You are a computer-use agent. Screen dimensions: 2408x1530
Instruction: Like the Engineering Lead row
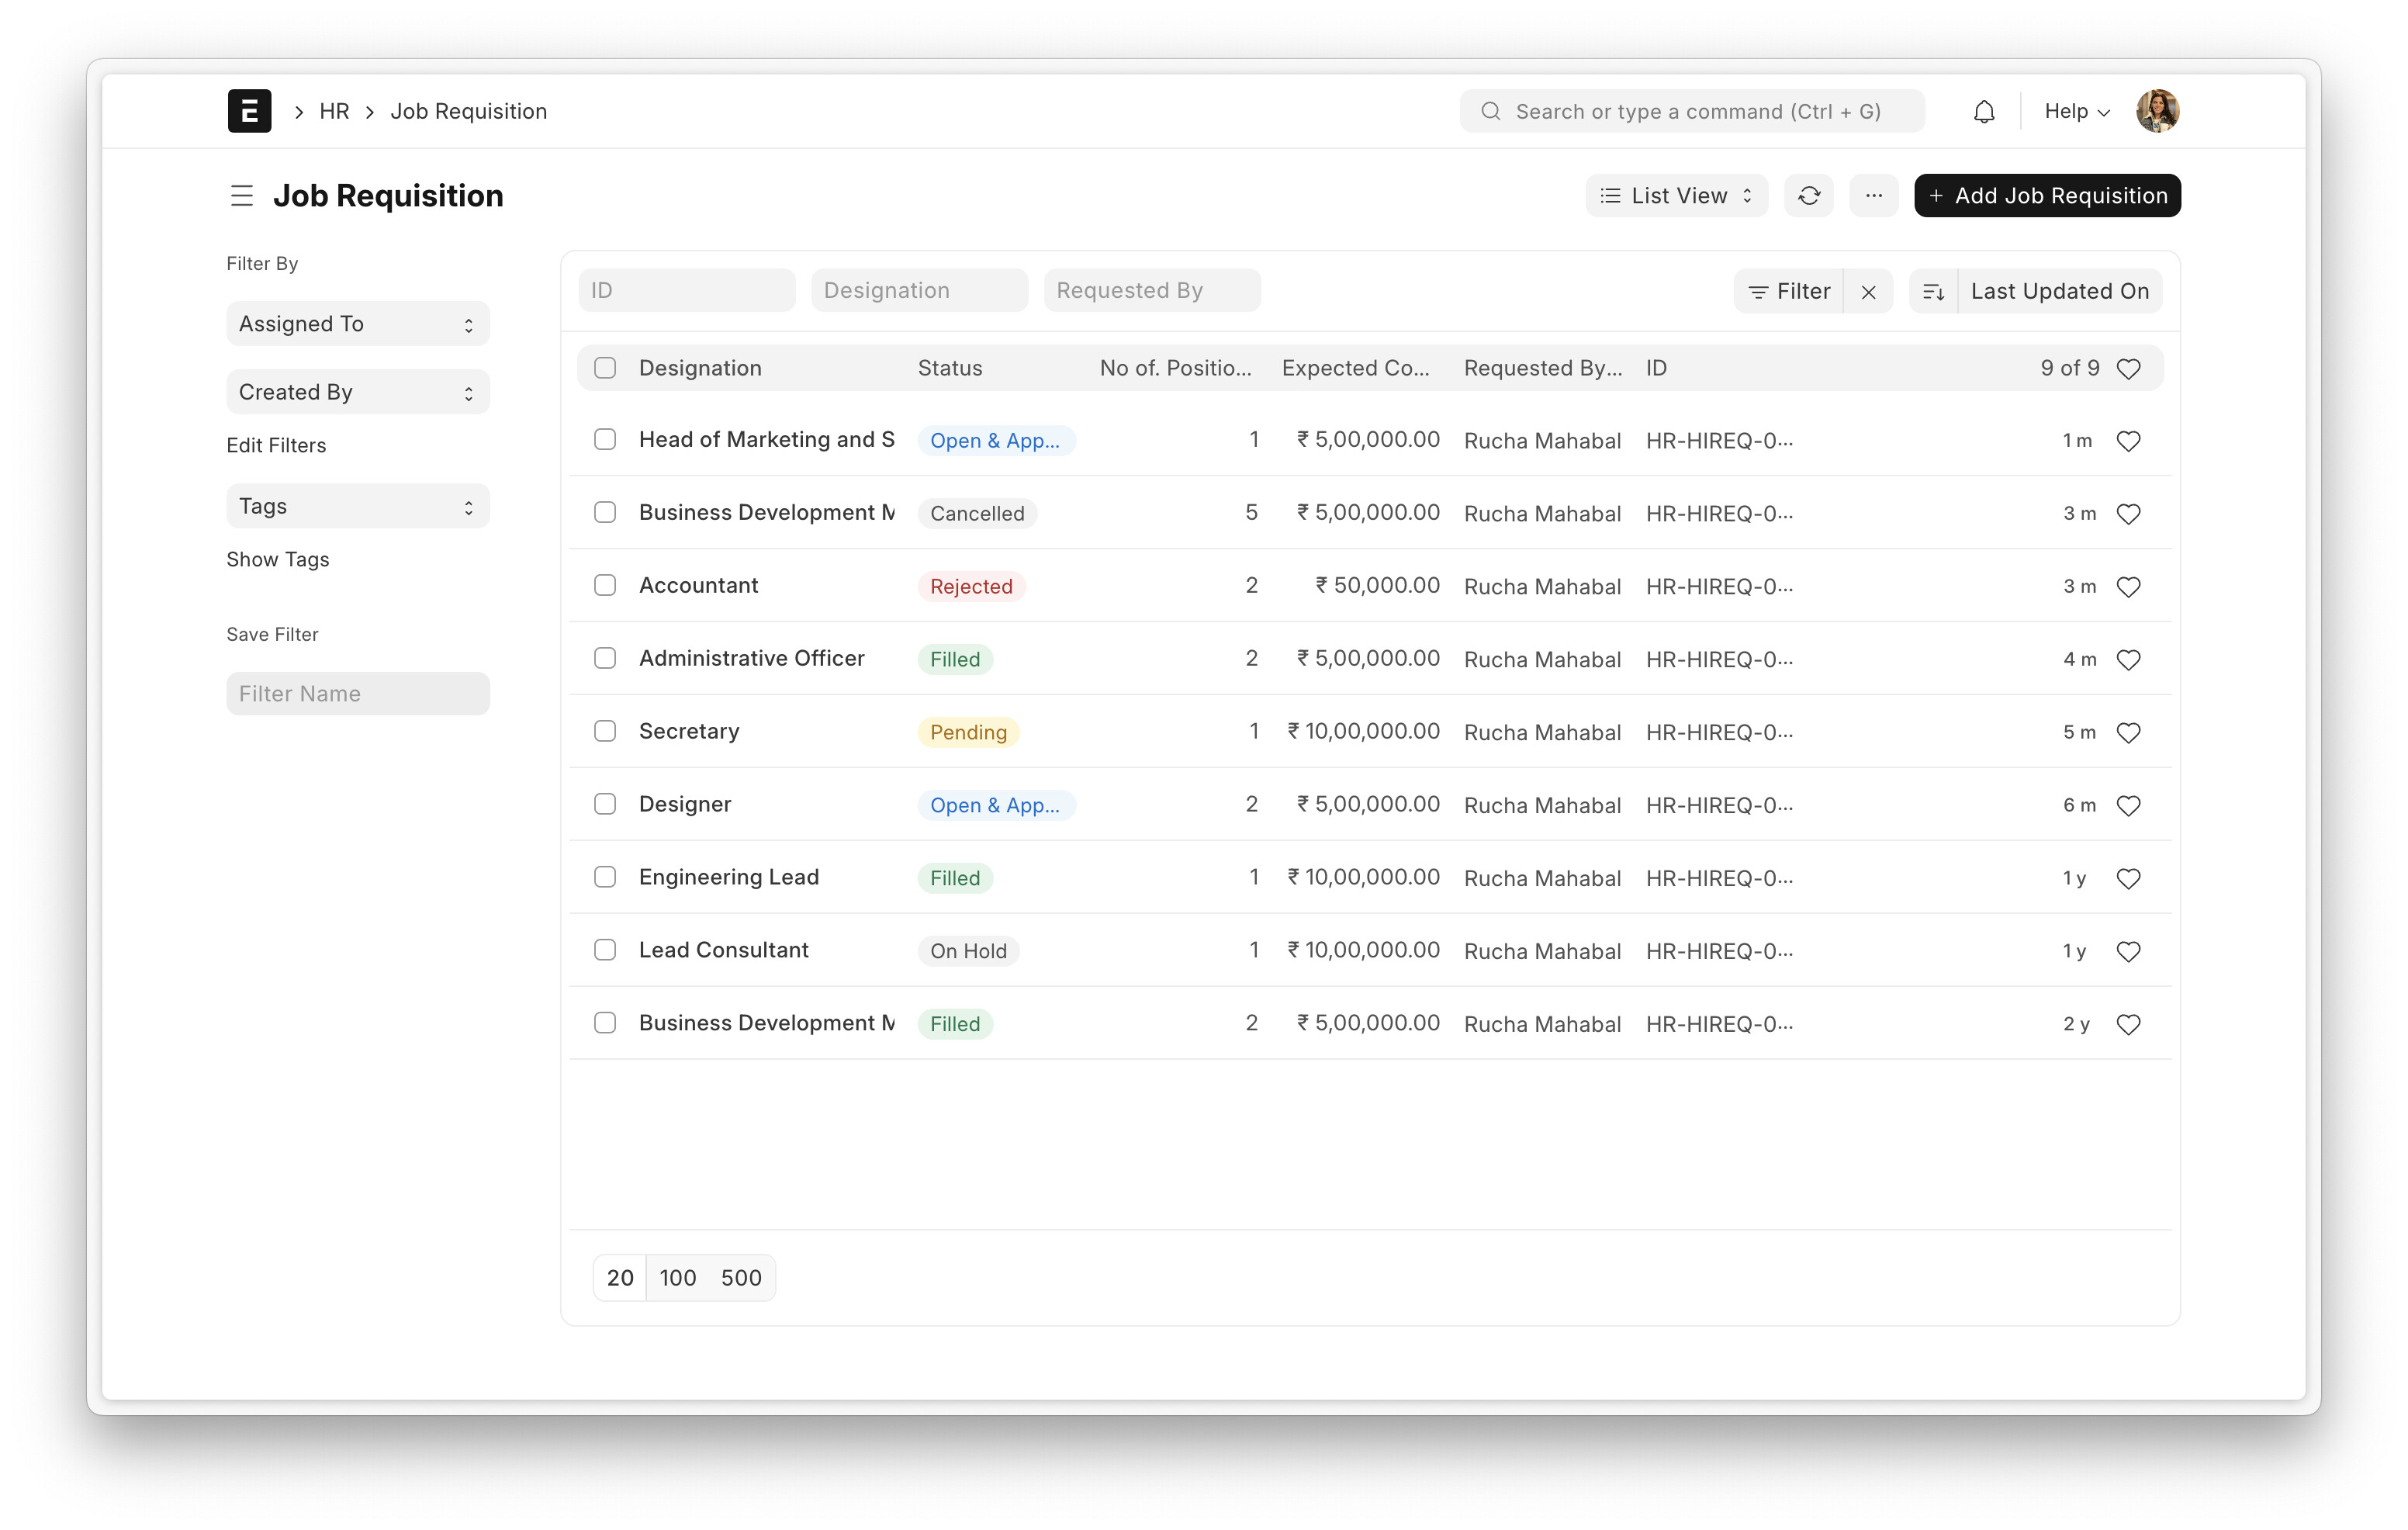pos(2129,879)
